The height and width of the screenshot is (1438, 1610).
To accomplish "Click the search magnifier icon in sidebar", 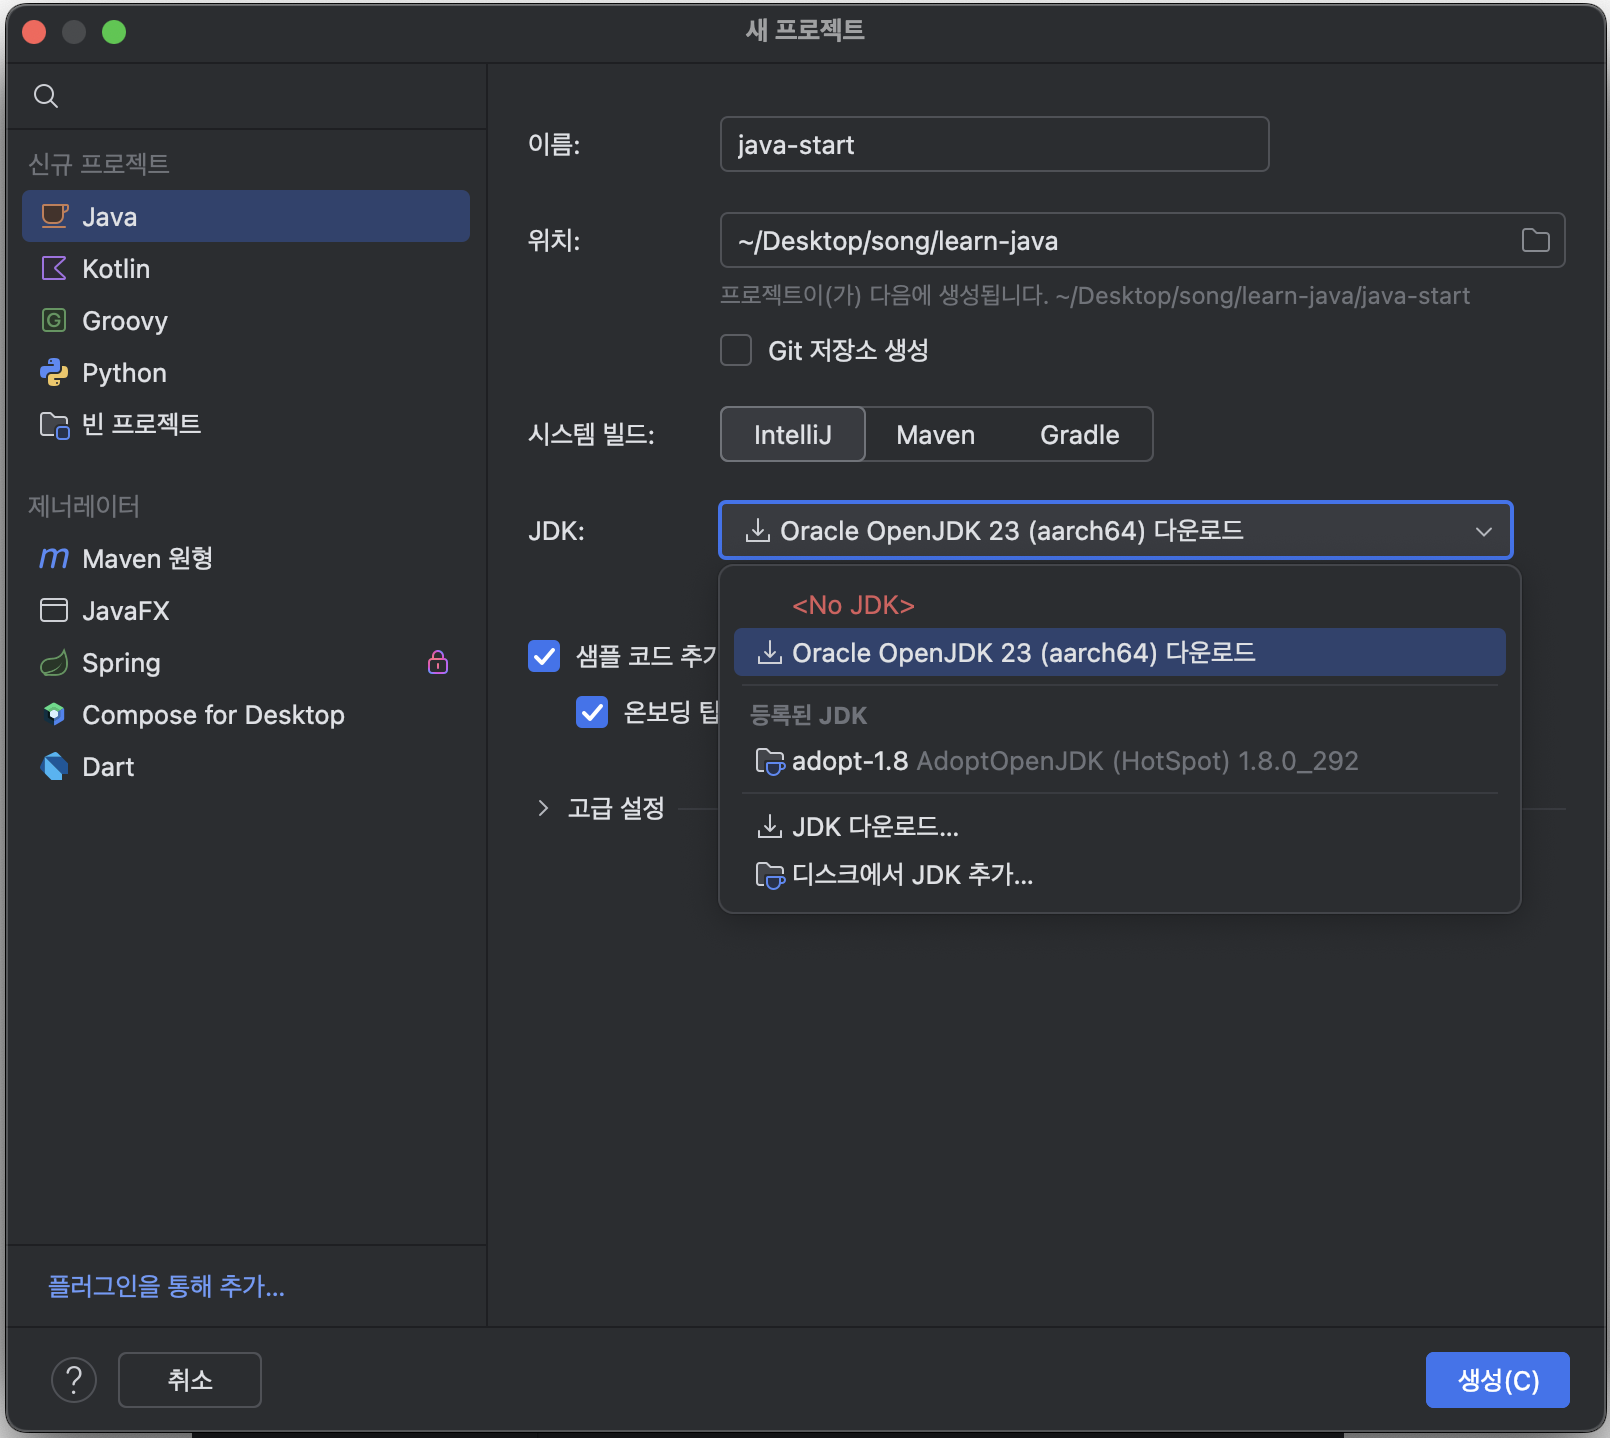I will [46, 96].
